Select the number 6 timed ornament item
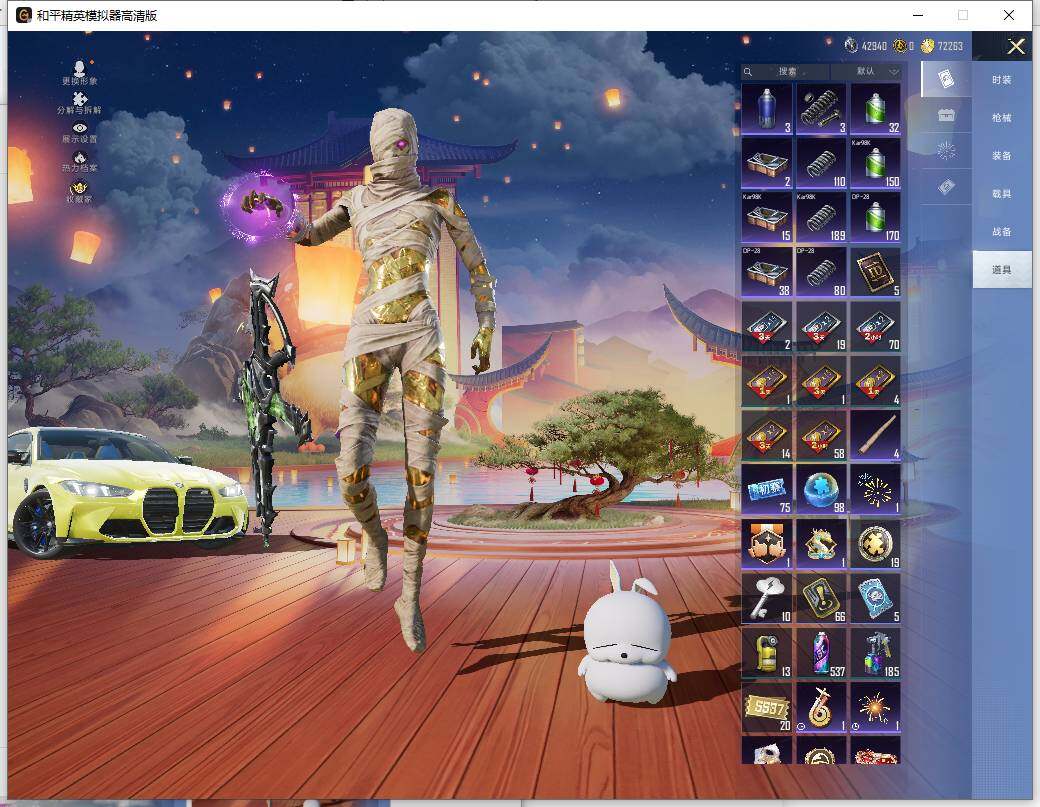Viewport: 1040px width, 807px height. coord(821,707)
